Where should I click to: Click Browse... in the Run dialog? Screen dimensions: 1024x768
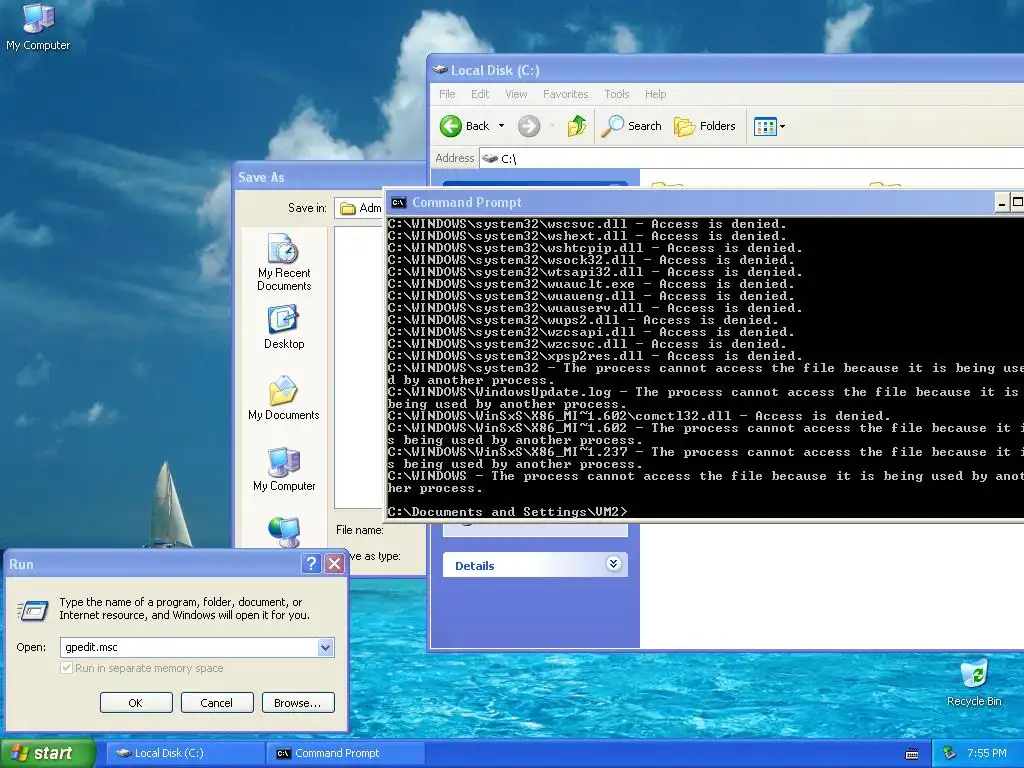[x=298, y=703]
